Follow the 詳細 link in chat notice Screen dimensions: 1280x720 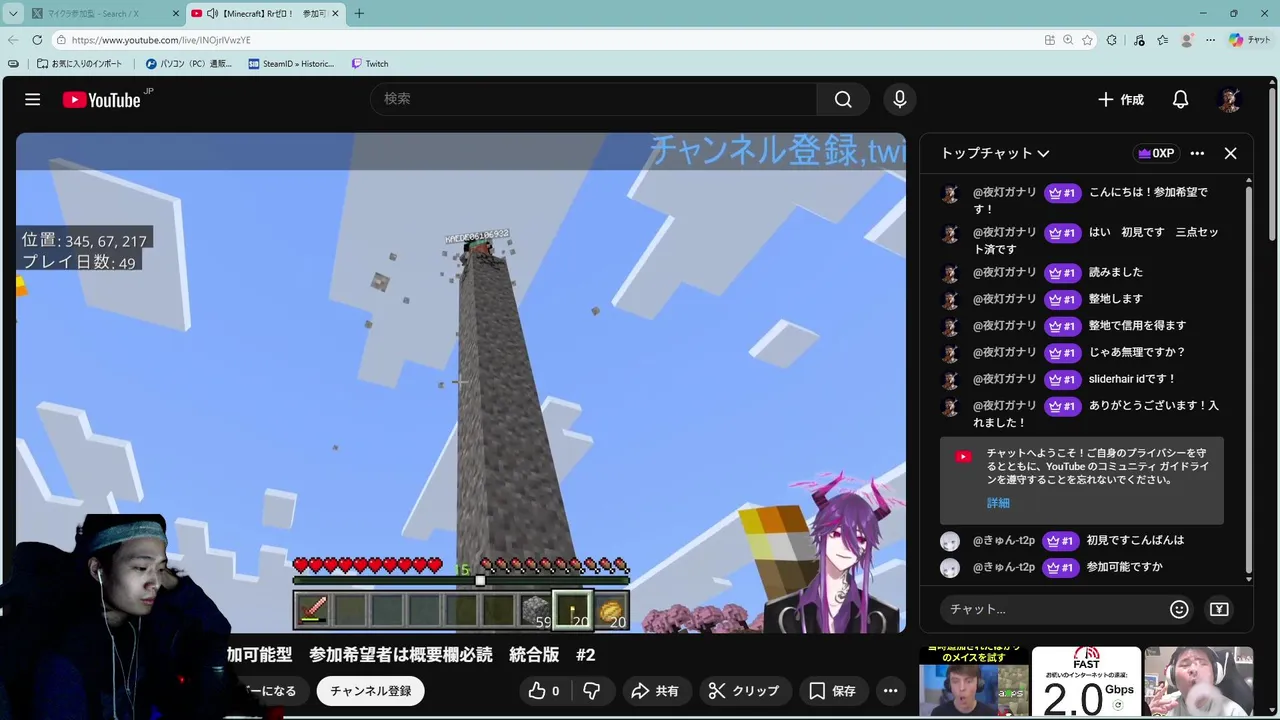click(998, 503)
